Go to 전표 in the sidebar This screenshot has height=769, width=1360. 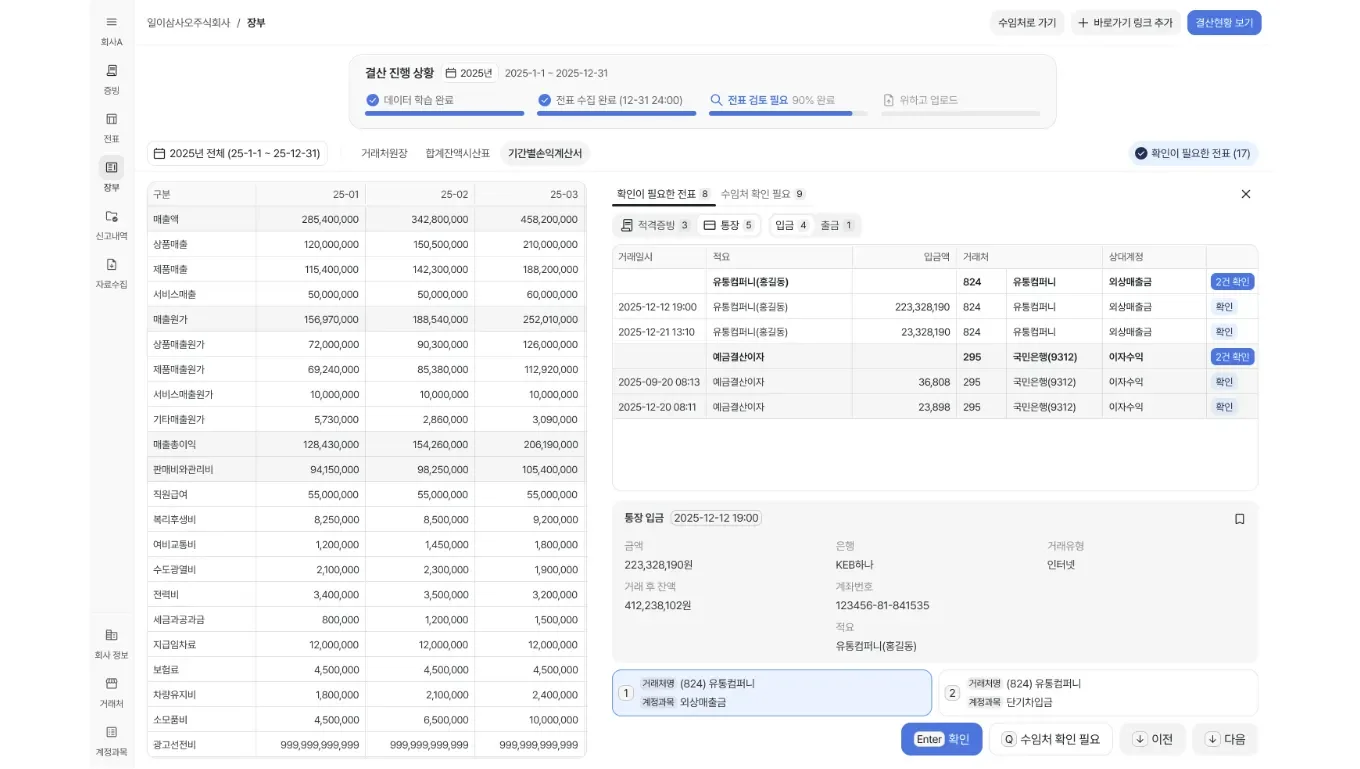click(x=111, y=120)
